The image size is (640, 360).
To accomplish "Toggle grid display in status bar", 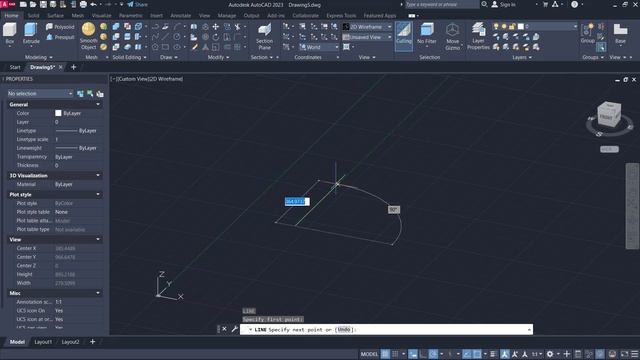I will coord(385,354).
